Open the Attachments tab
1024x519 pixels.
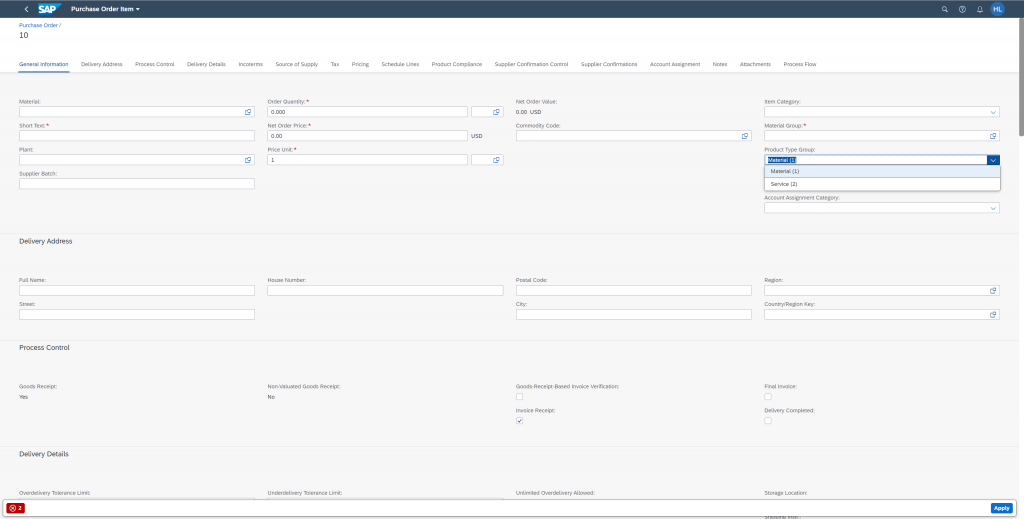(755, 65)
